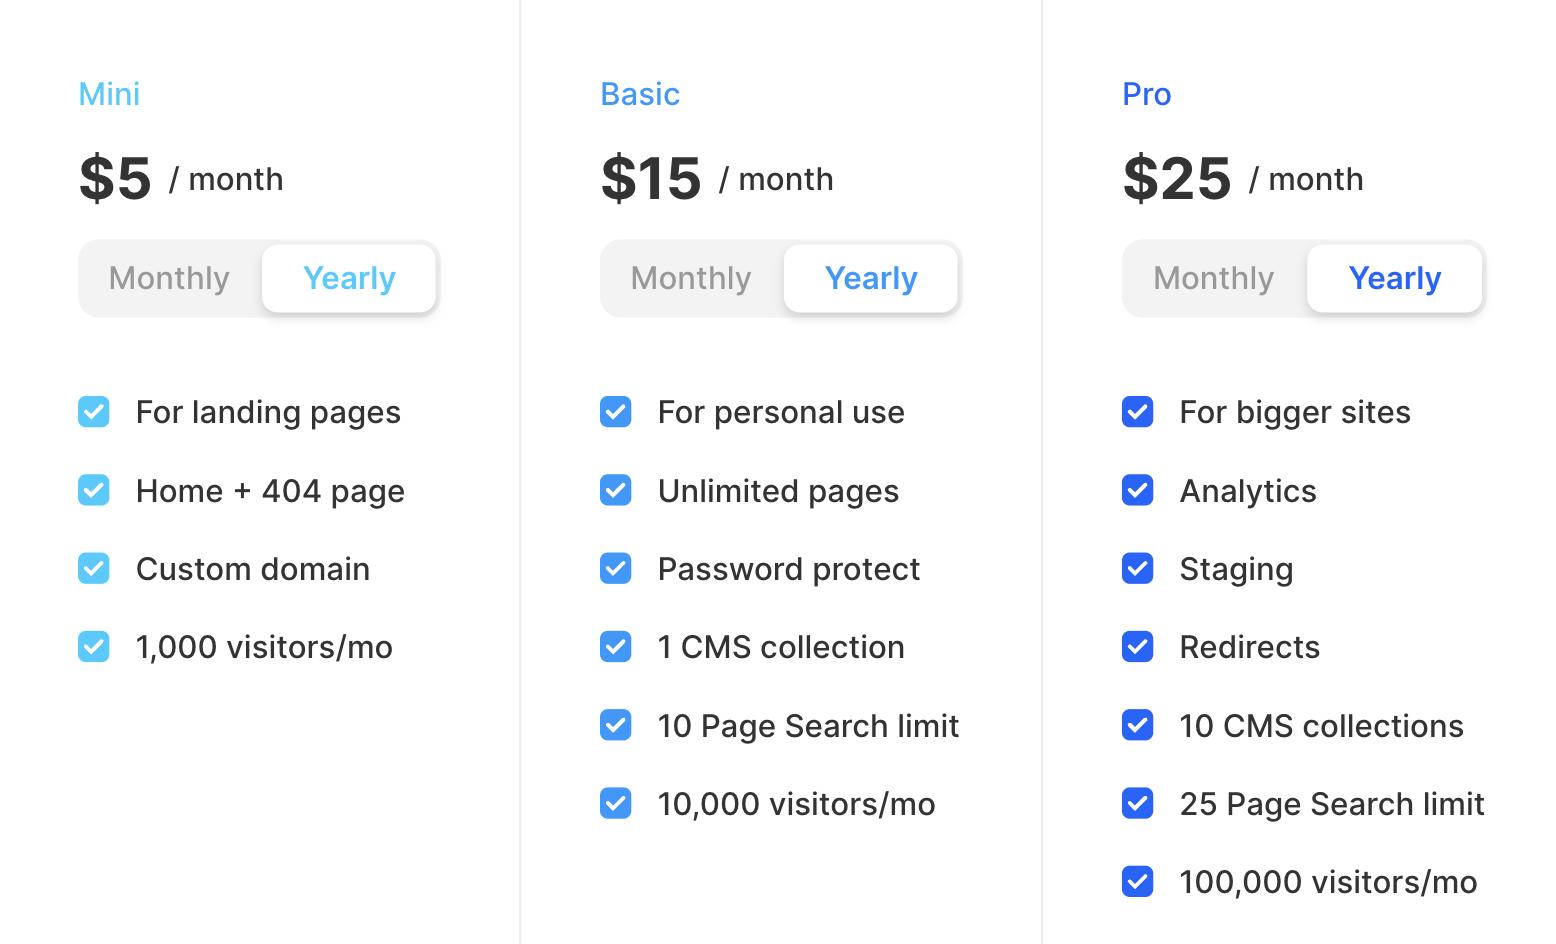
Task: Click the checkmark beside Analytics
Action: click(x=1138, y=490)
